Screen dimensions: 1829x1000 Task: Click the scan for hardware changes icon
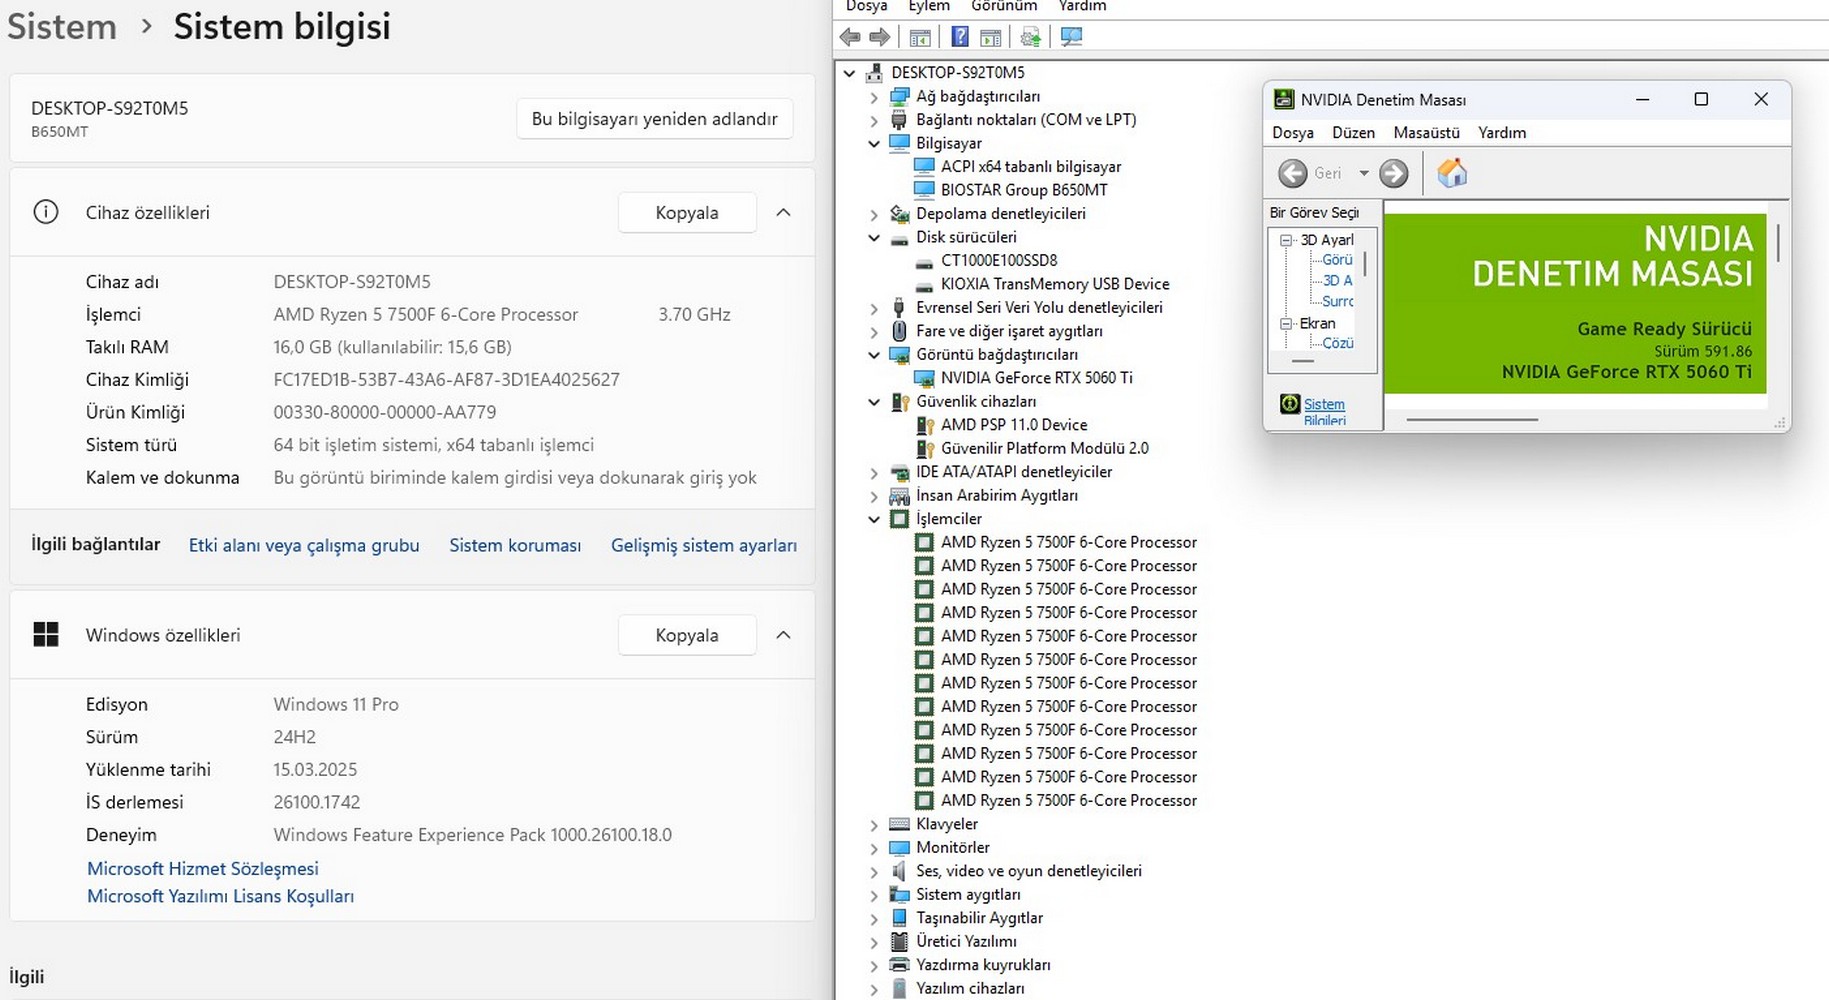pos(1071,37)
